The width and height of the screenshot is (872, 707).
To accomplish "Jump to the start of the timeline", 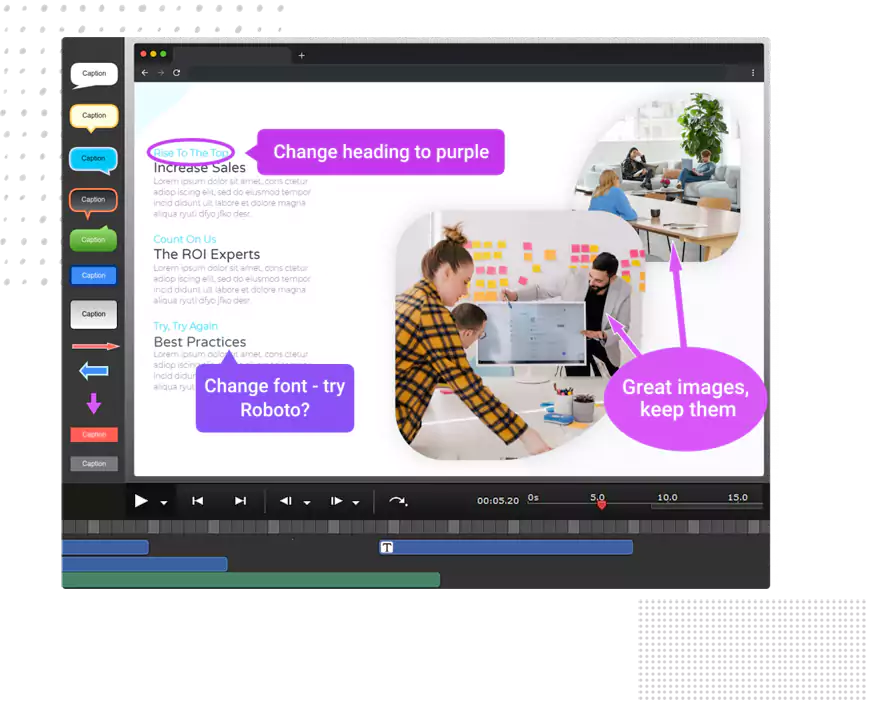I will (198, 501).
